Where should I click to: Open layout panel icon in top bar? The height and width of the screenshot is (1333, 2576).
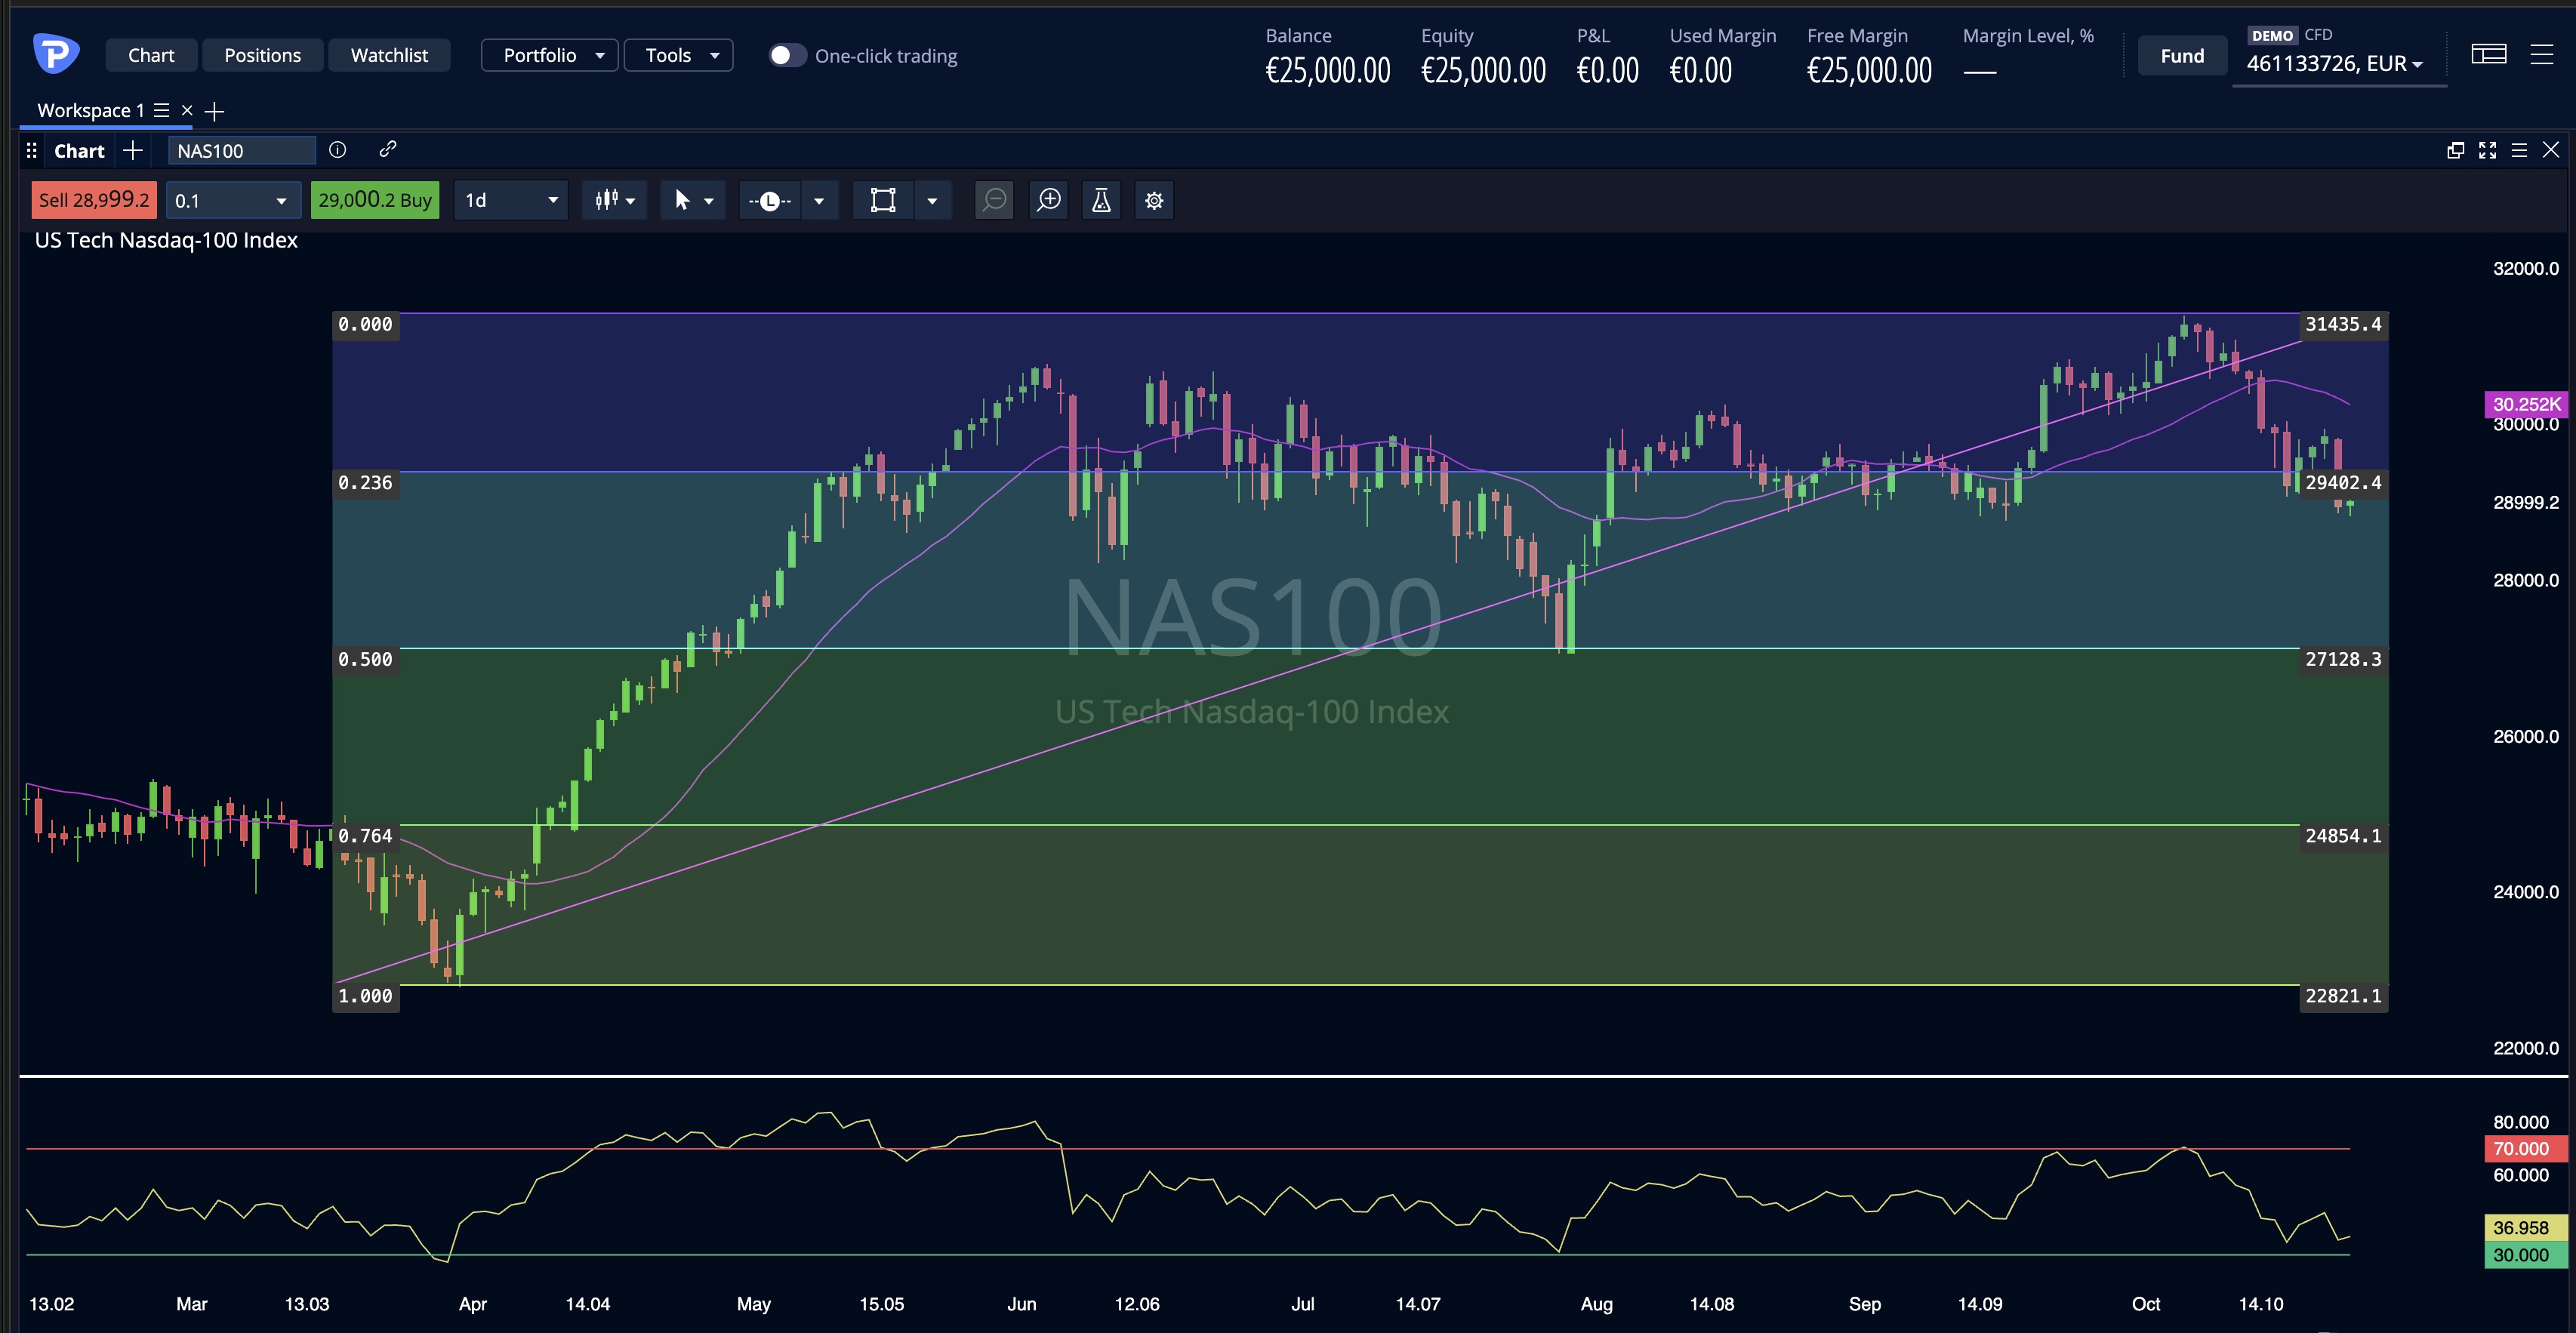click(x=2488, y=54)
